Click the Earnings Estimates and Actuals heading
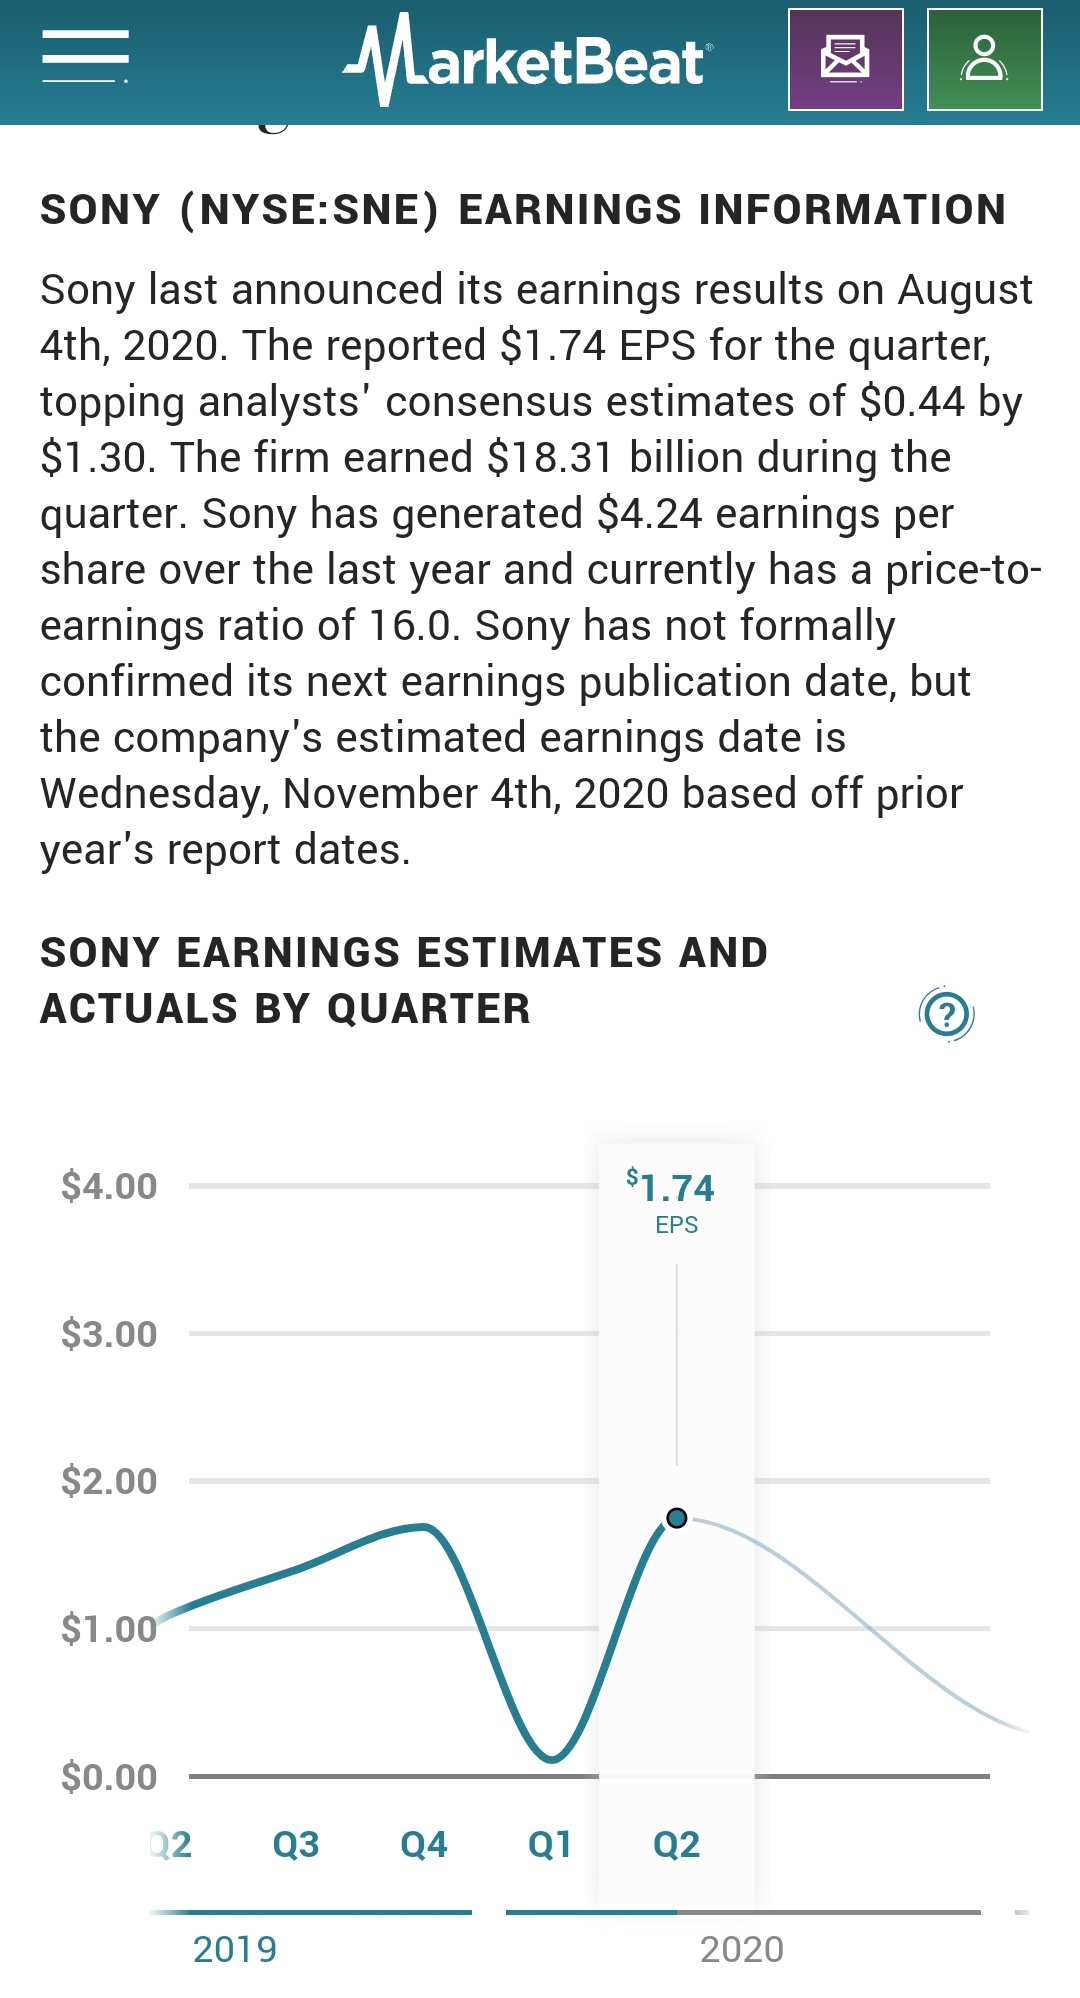This screenshot has height=1998, width=1080. coord(404,980)
